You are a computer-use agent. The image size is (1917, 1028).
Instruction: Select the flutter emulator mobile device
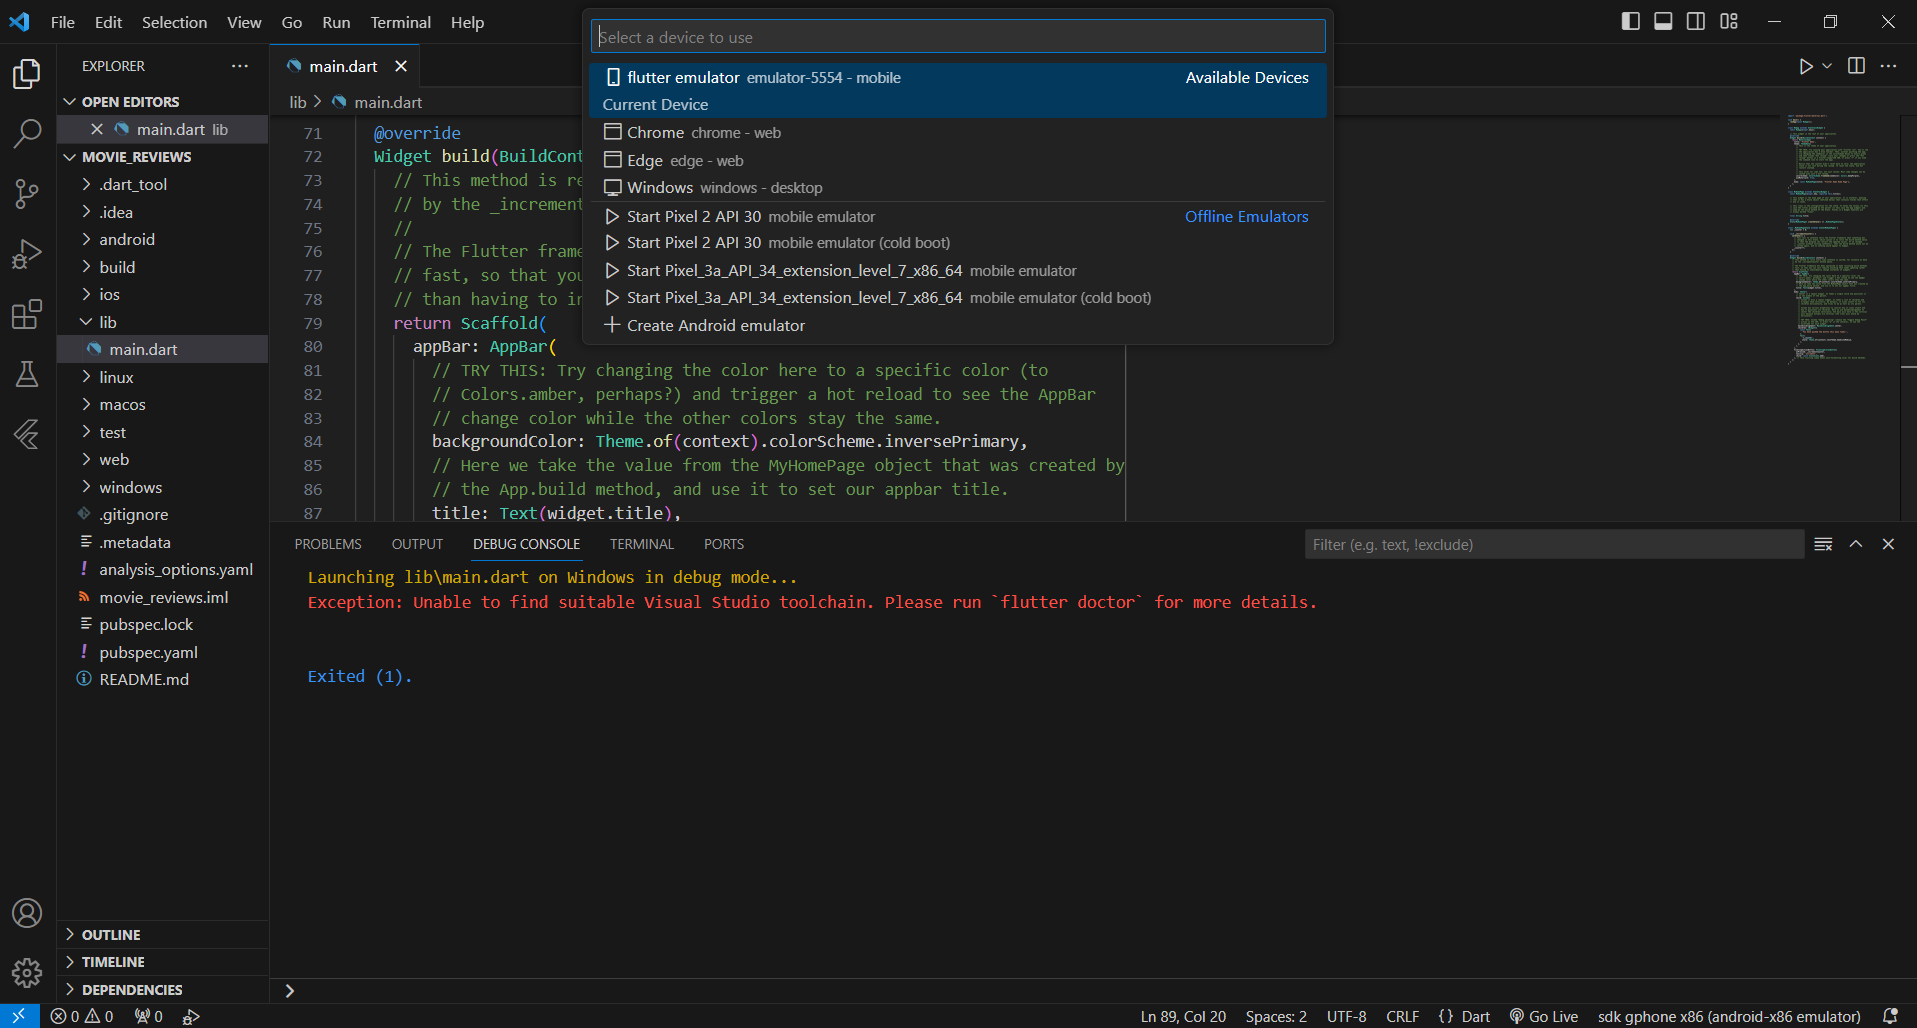958,90
